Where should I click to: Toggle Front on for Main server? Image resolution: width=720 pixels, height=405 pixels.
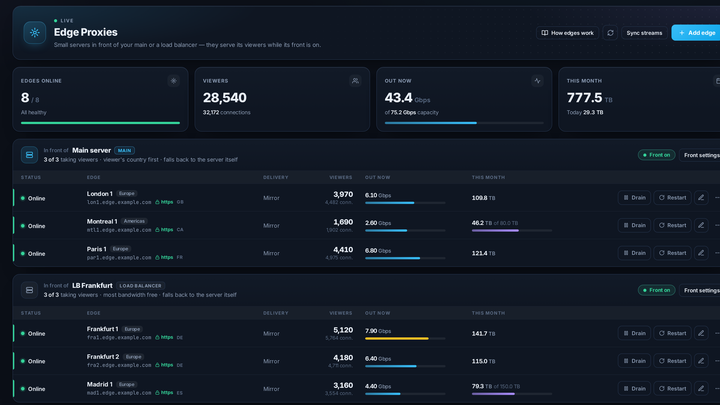(656, 155)
